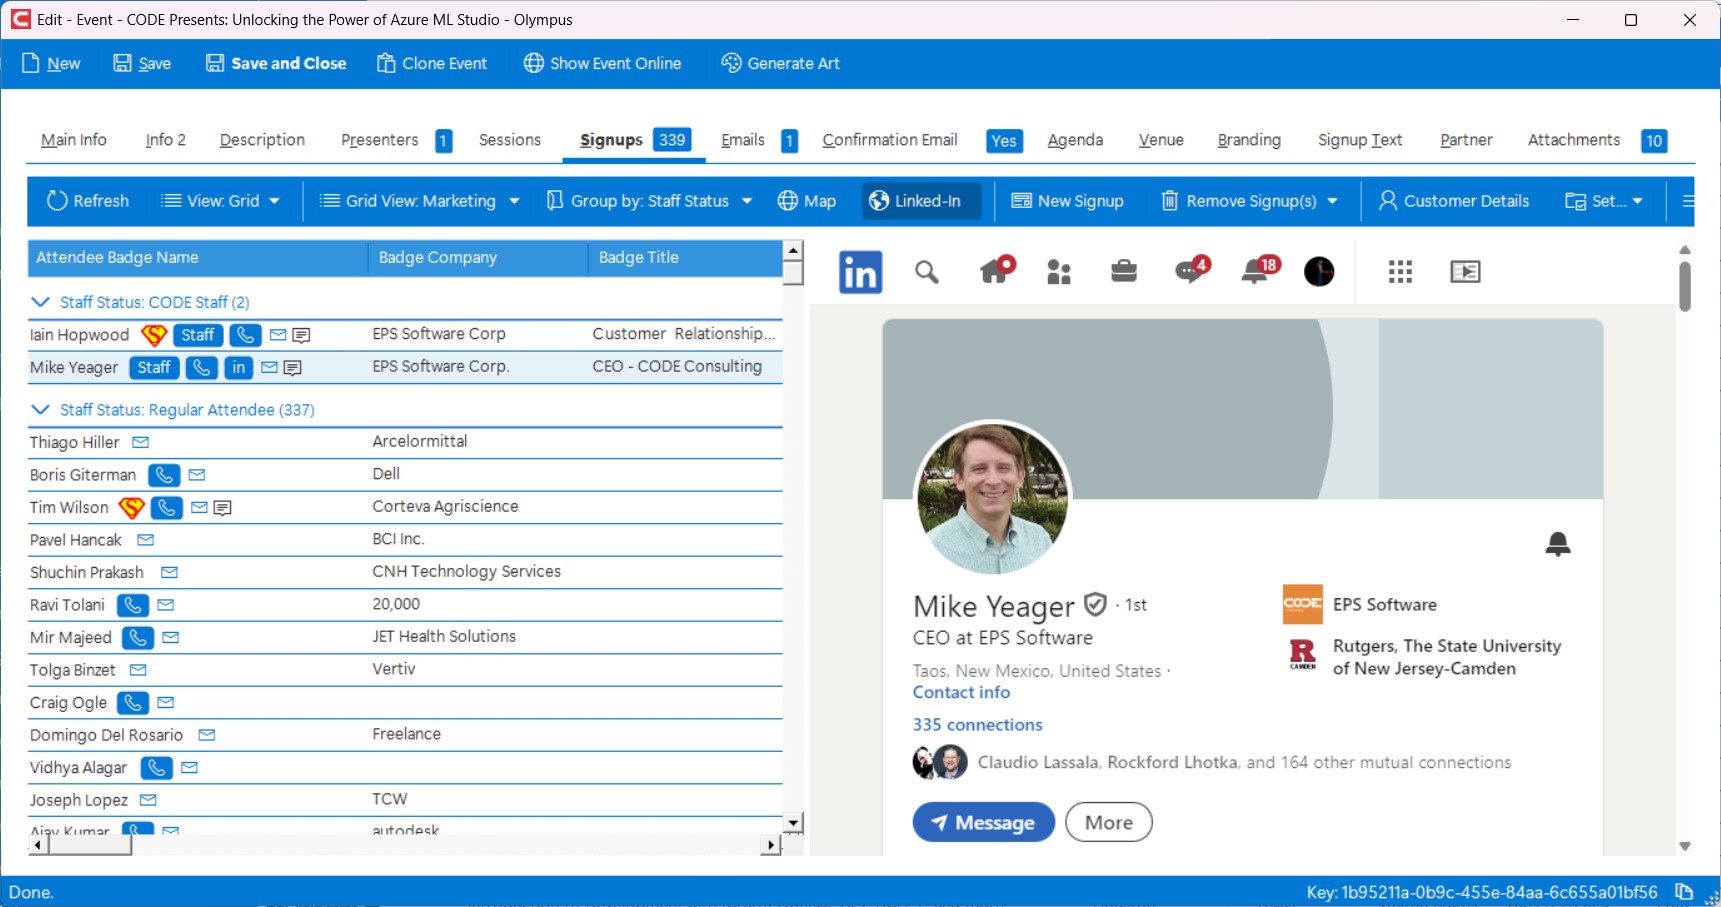Screen dimensions: 1721x907
Task: Click the LinkedIn Learning video icon
Action: [x=1465, y=272]
